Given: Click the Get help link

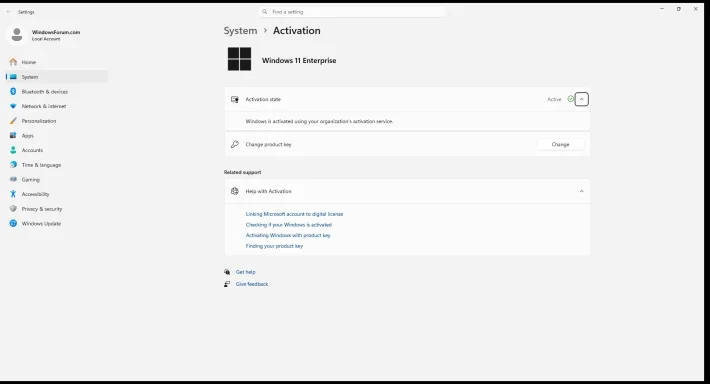Looking at the screenshot, I should 245,272.
